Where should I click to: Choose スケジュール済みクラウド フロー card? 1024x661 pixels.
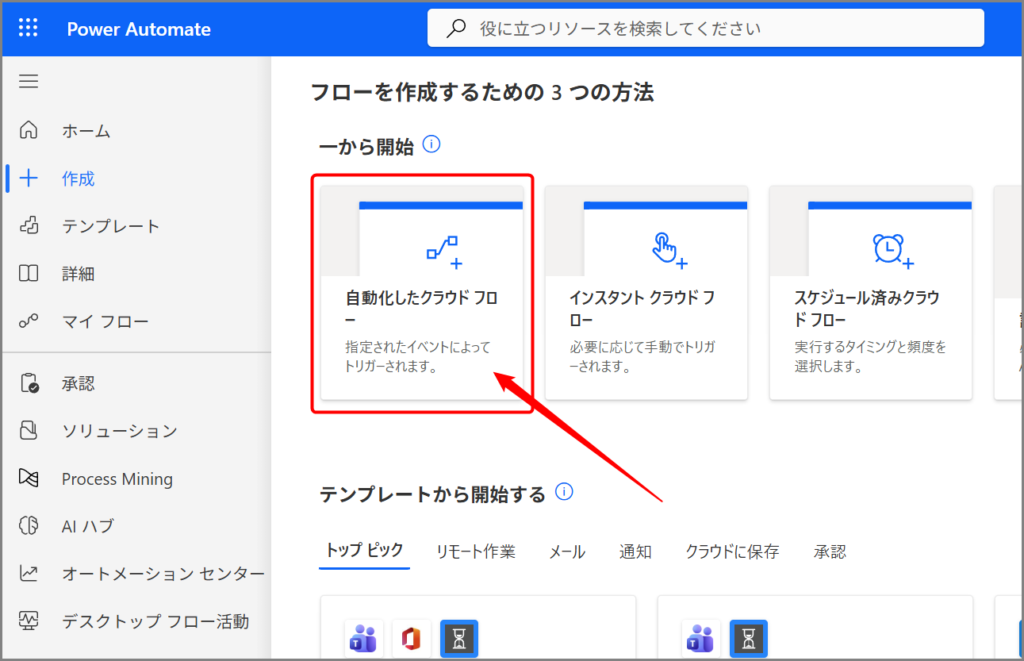(x=871, y=293)
